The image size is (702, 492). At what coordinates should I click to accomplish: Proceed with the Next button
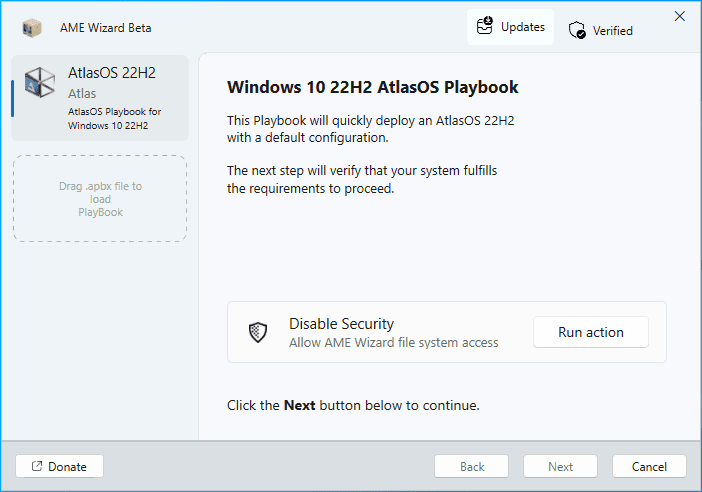tap(560, 466)
